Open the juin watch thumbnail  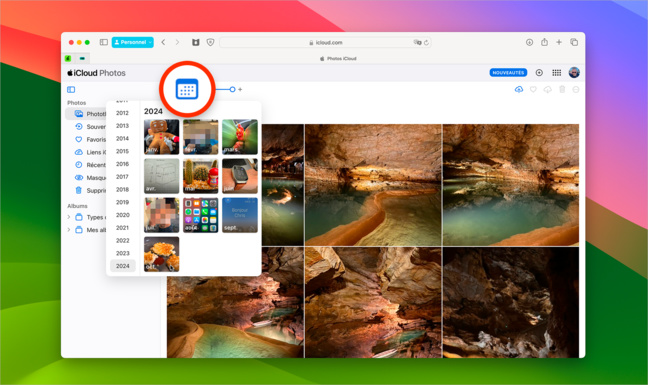pyautogui.click(x=240, y=176)
